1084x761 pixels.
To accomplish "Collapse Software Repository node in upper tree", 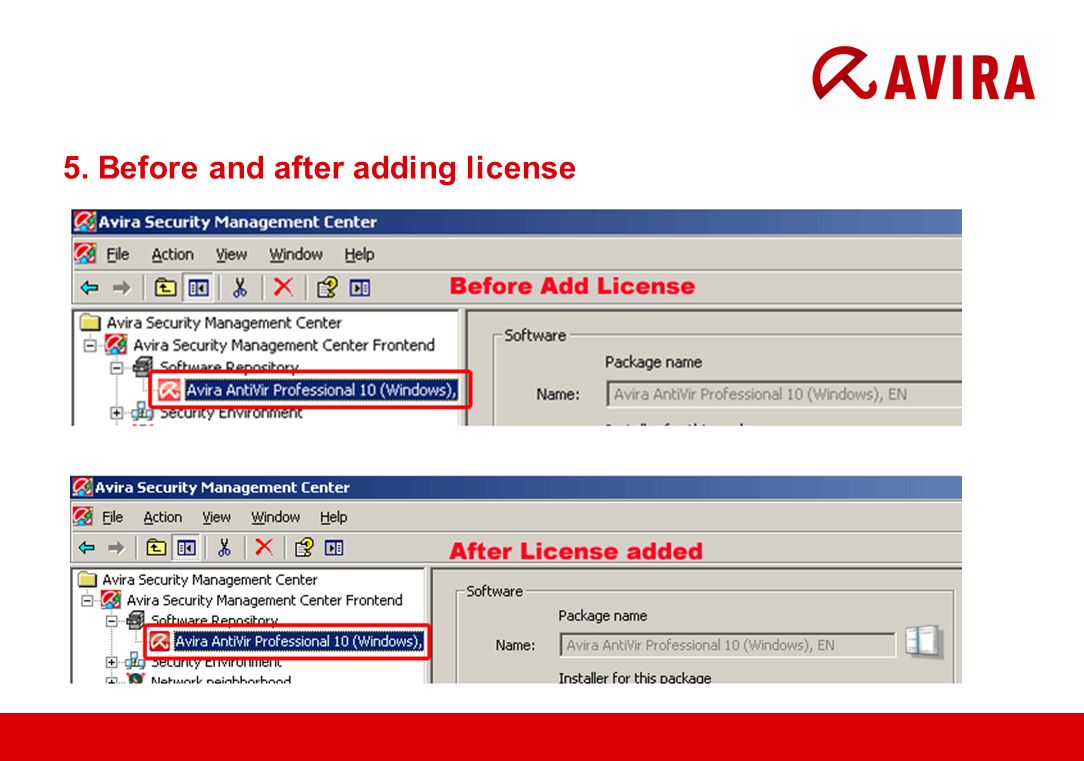I will point(117,367).
